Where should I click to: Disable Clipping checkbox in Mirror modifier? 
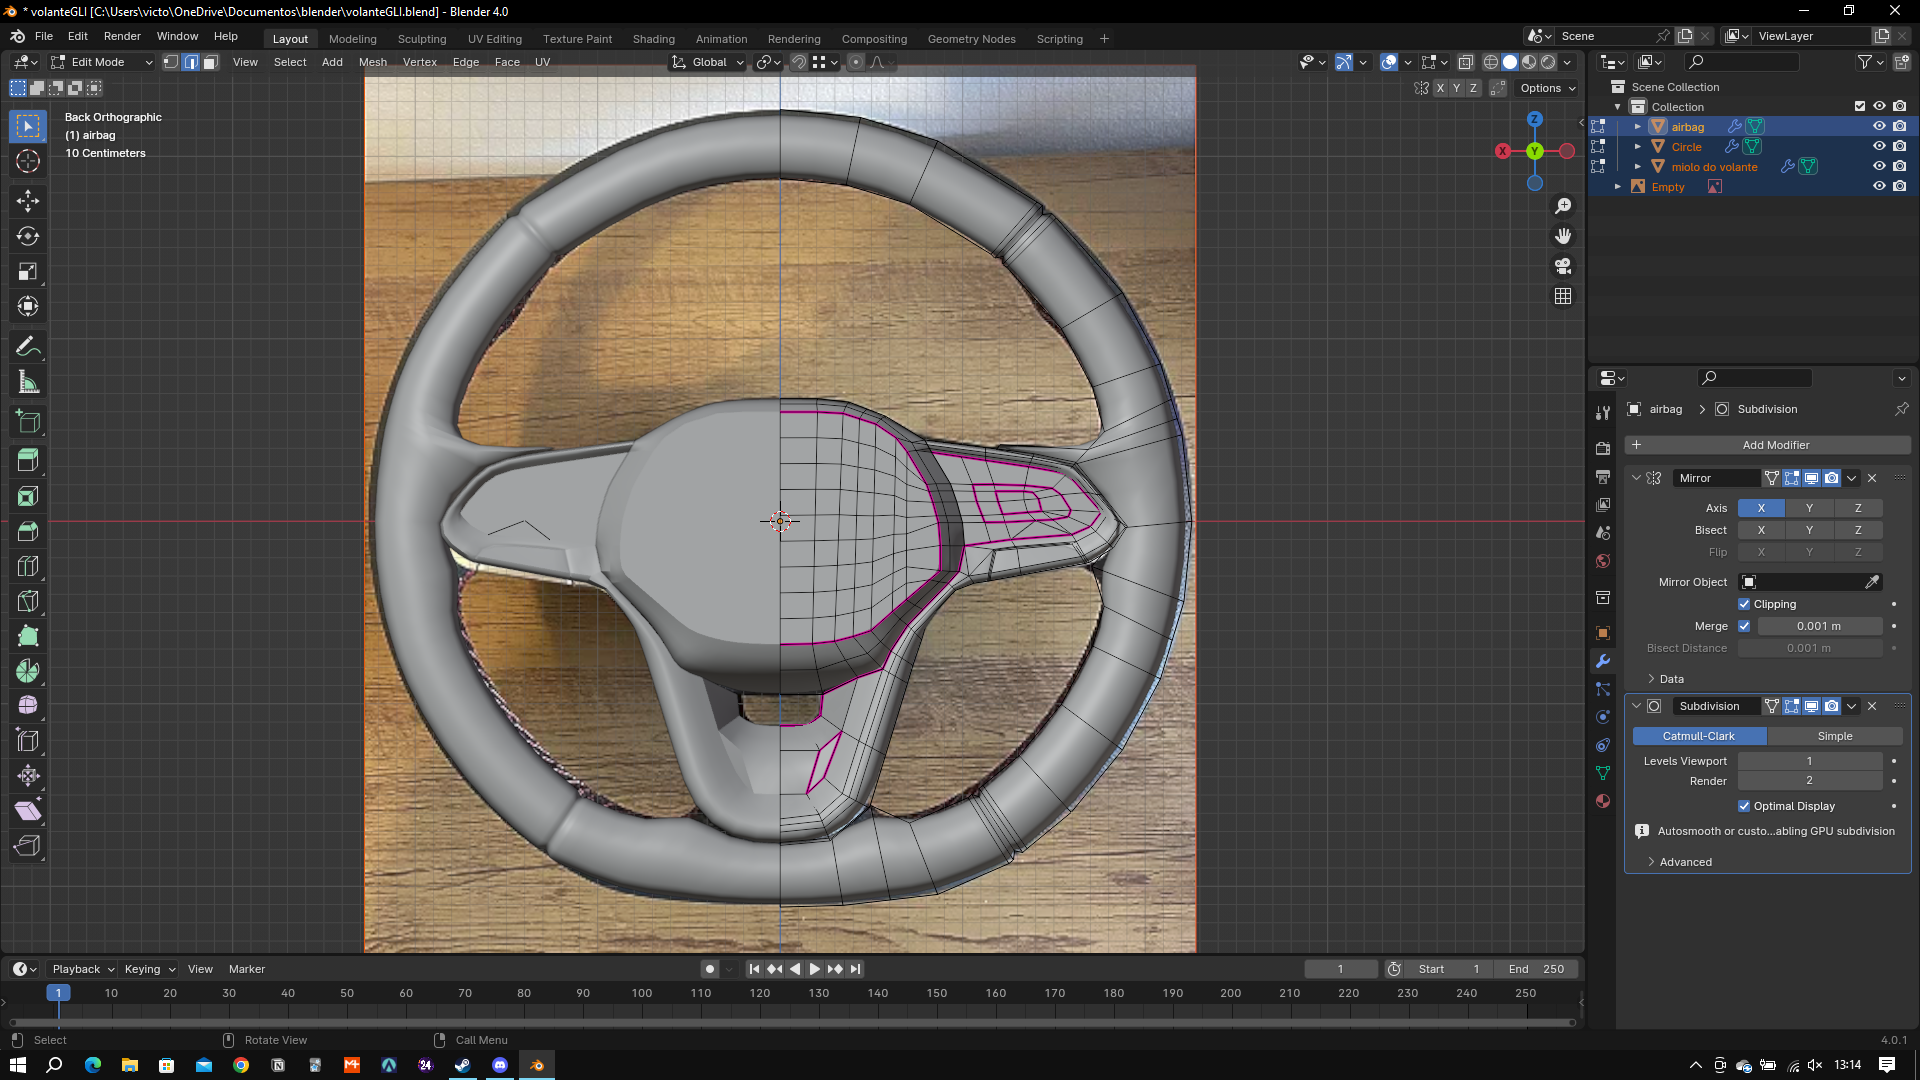[1744, 604]
